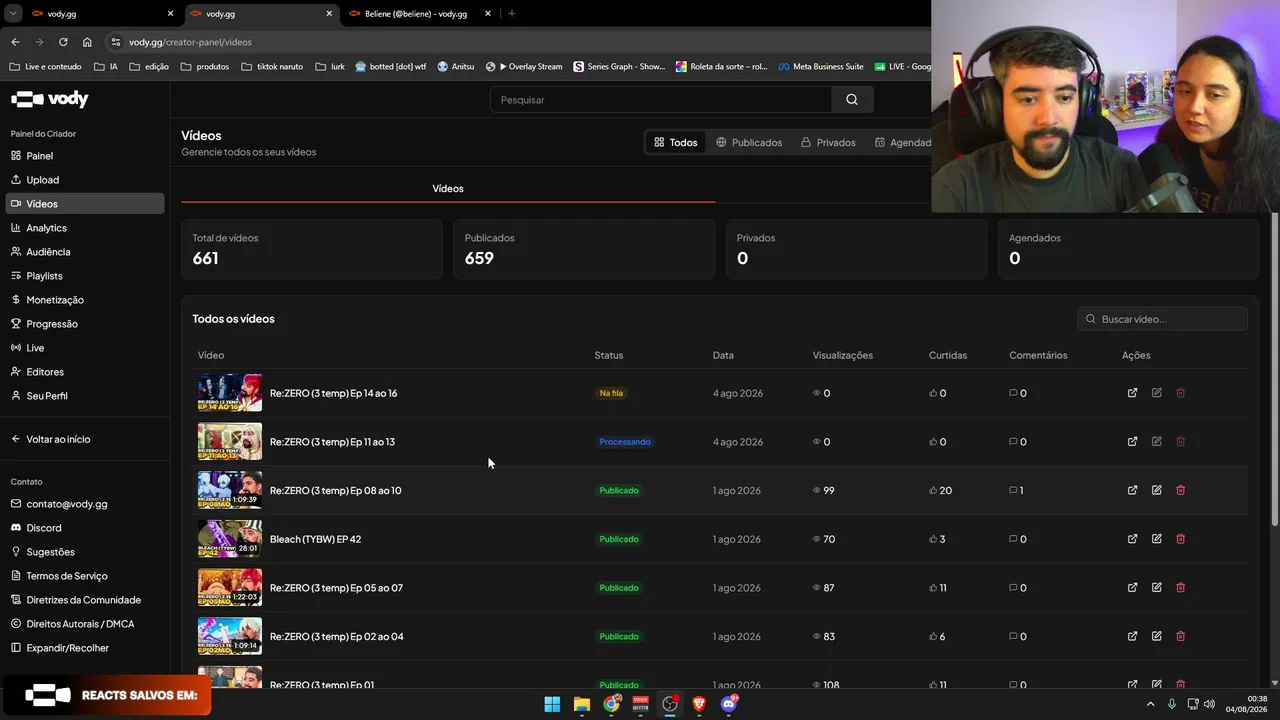Open the Windows Start menu
The width and height of the screenshot is (1280, 720).
[552, 704]
